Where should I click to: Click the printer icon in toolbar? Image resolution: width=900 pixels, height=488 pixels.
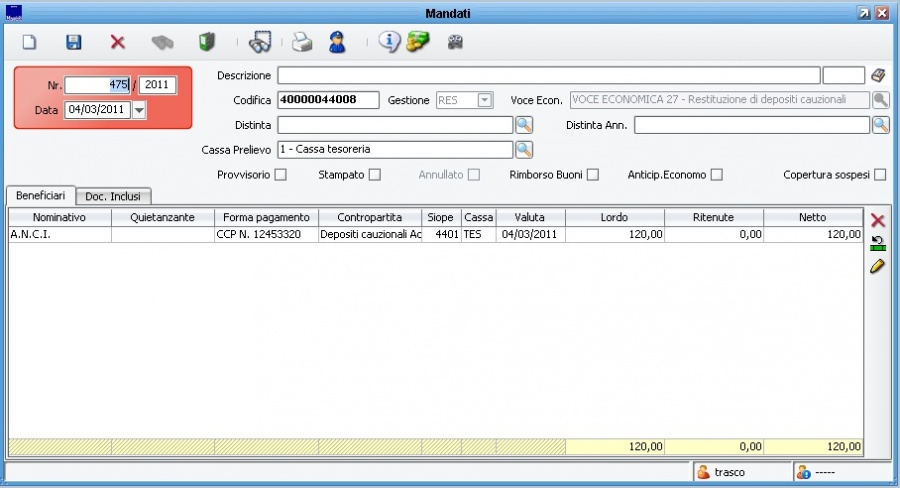pos(302,43)
